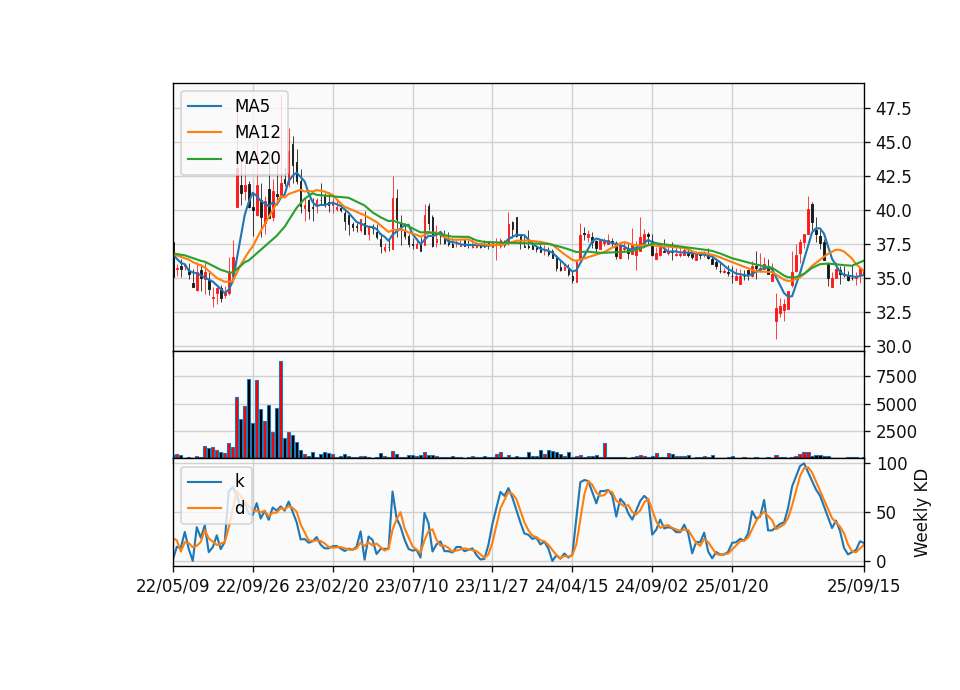
Task: Click the 47.5 price tick label
Action: (894, 109)
